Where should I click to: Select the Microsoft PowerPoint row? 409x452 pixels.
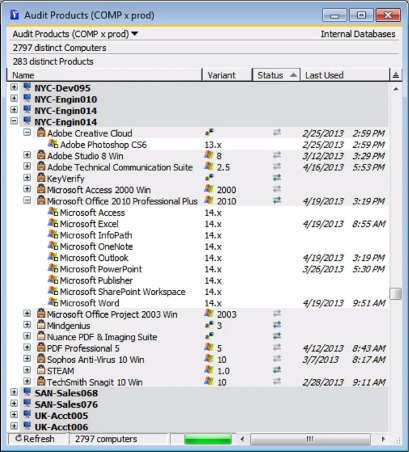[x=197, y=269]
